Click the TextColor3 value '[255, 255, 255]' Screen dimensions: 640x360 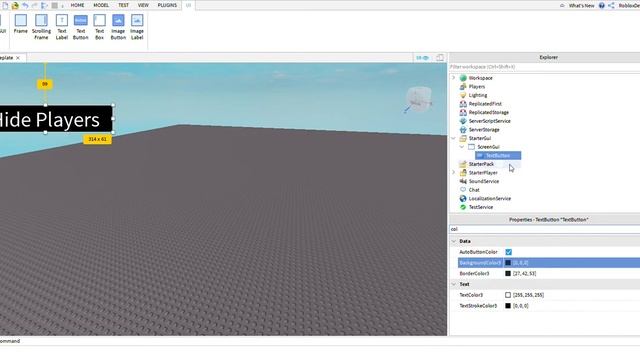click(528, 295)
